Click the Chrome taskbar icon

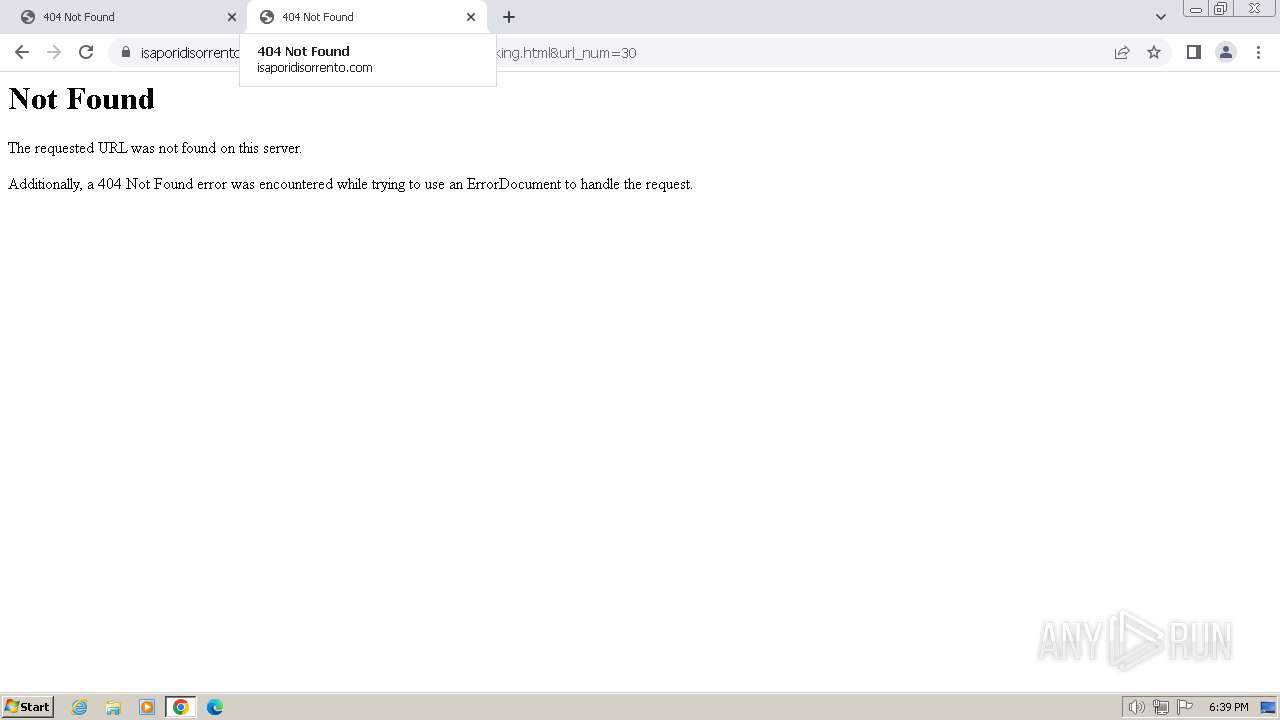[181, 707]
